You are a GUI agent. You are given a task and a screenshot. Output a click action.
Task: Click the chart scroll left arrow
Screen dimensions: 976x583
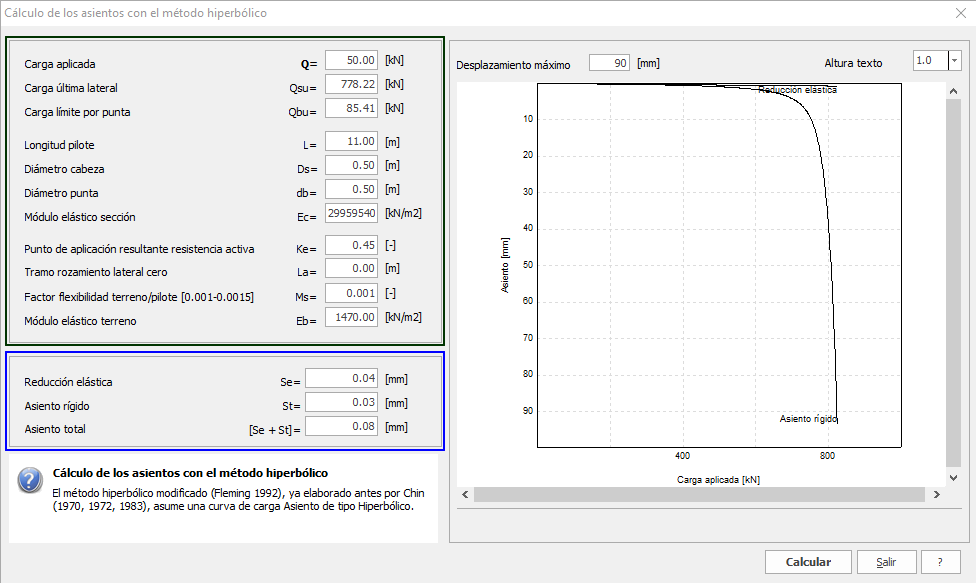click(465, 495)
